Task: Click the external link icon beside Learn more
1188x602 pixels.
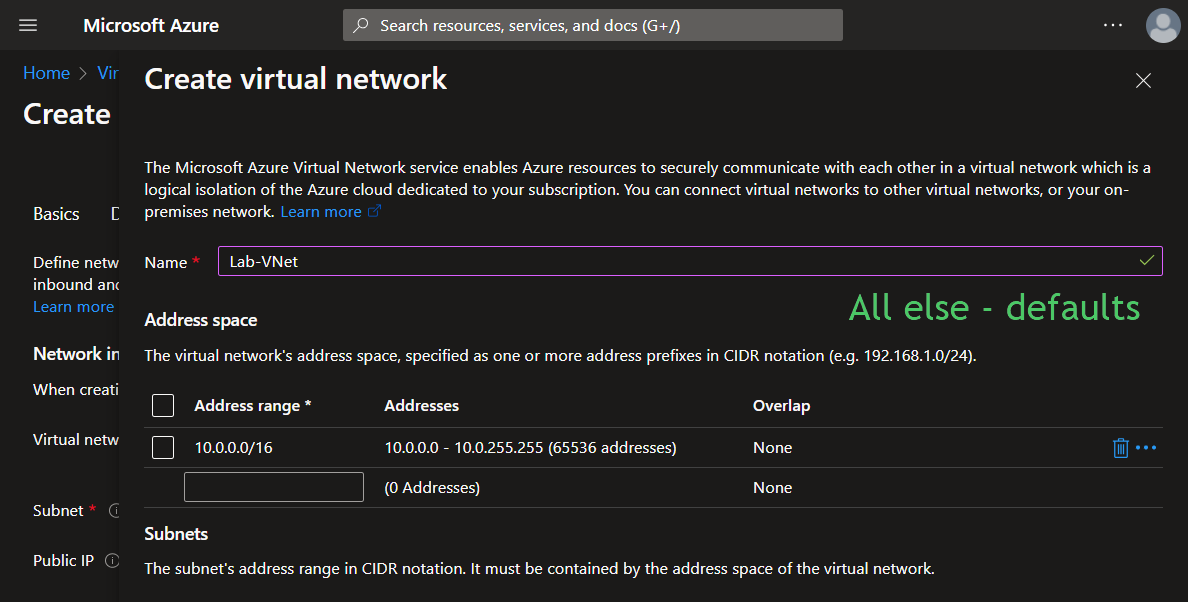Action: (374, 212)
